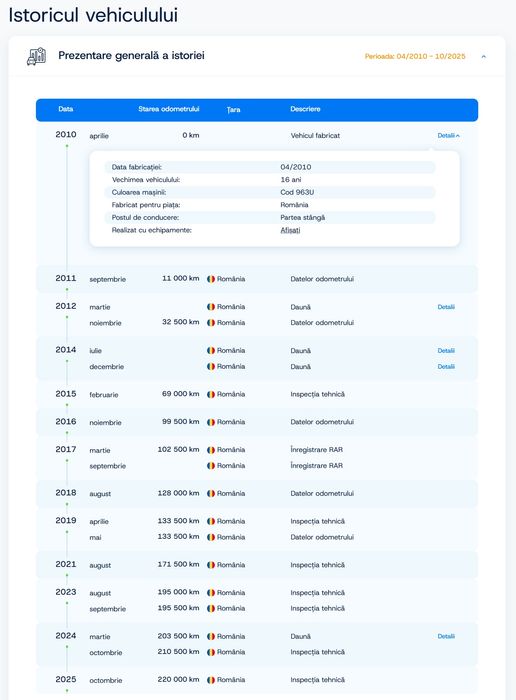Image resolution: width=516 pixels, height=700 pixels.
Task: Click the 2023 timeline year marker
Action: 66,592
